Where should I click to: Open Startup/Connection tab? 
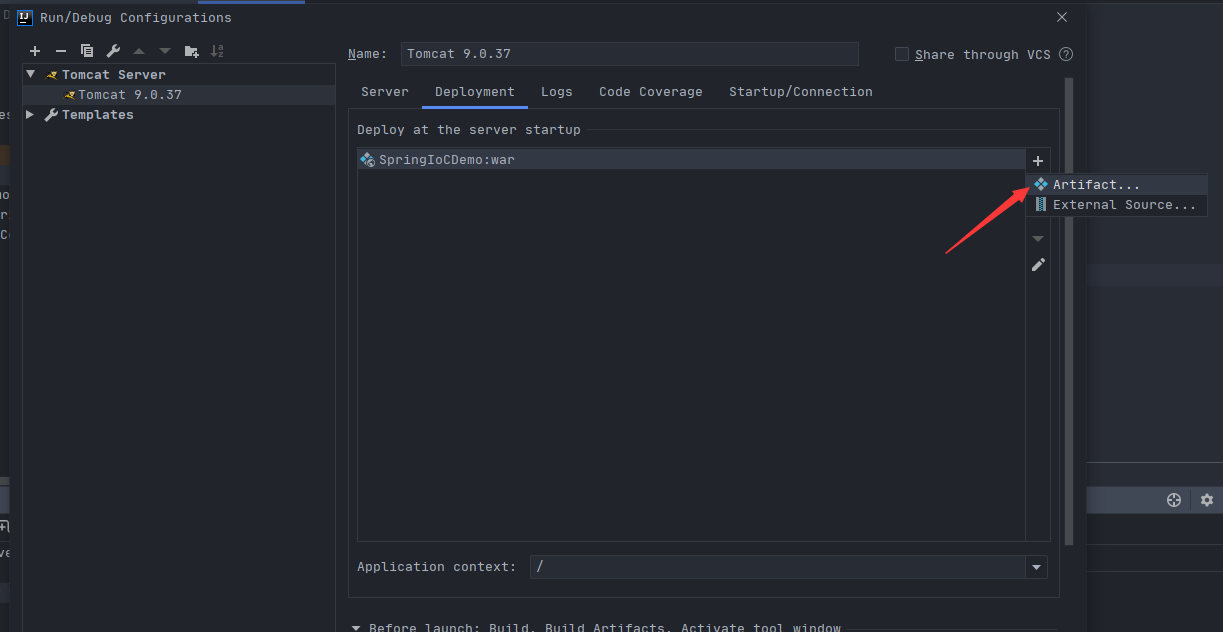pyautogui.click(x=801, y=92)
